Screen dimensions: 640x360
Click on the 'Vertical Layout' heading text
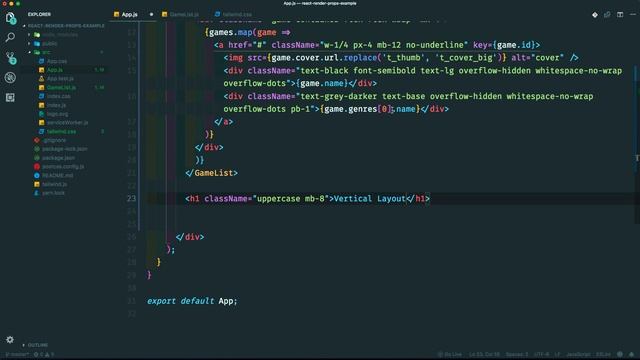click(x=370, y=199)
